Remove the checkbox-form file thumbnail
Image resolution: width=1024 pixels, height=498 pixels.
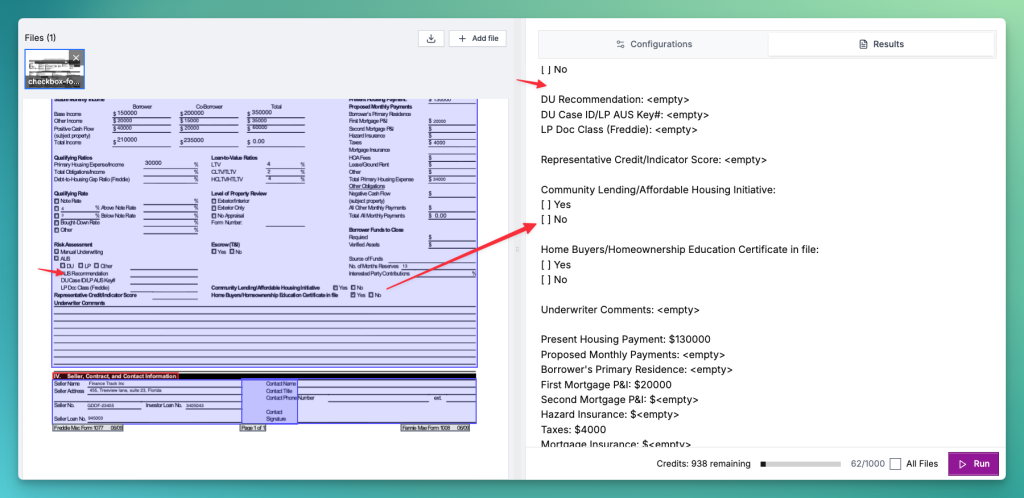(x=75, y=57)
